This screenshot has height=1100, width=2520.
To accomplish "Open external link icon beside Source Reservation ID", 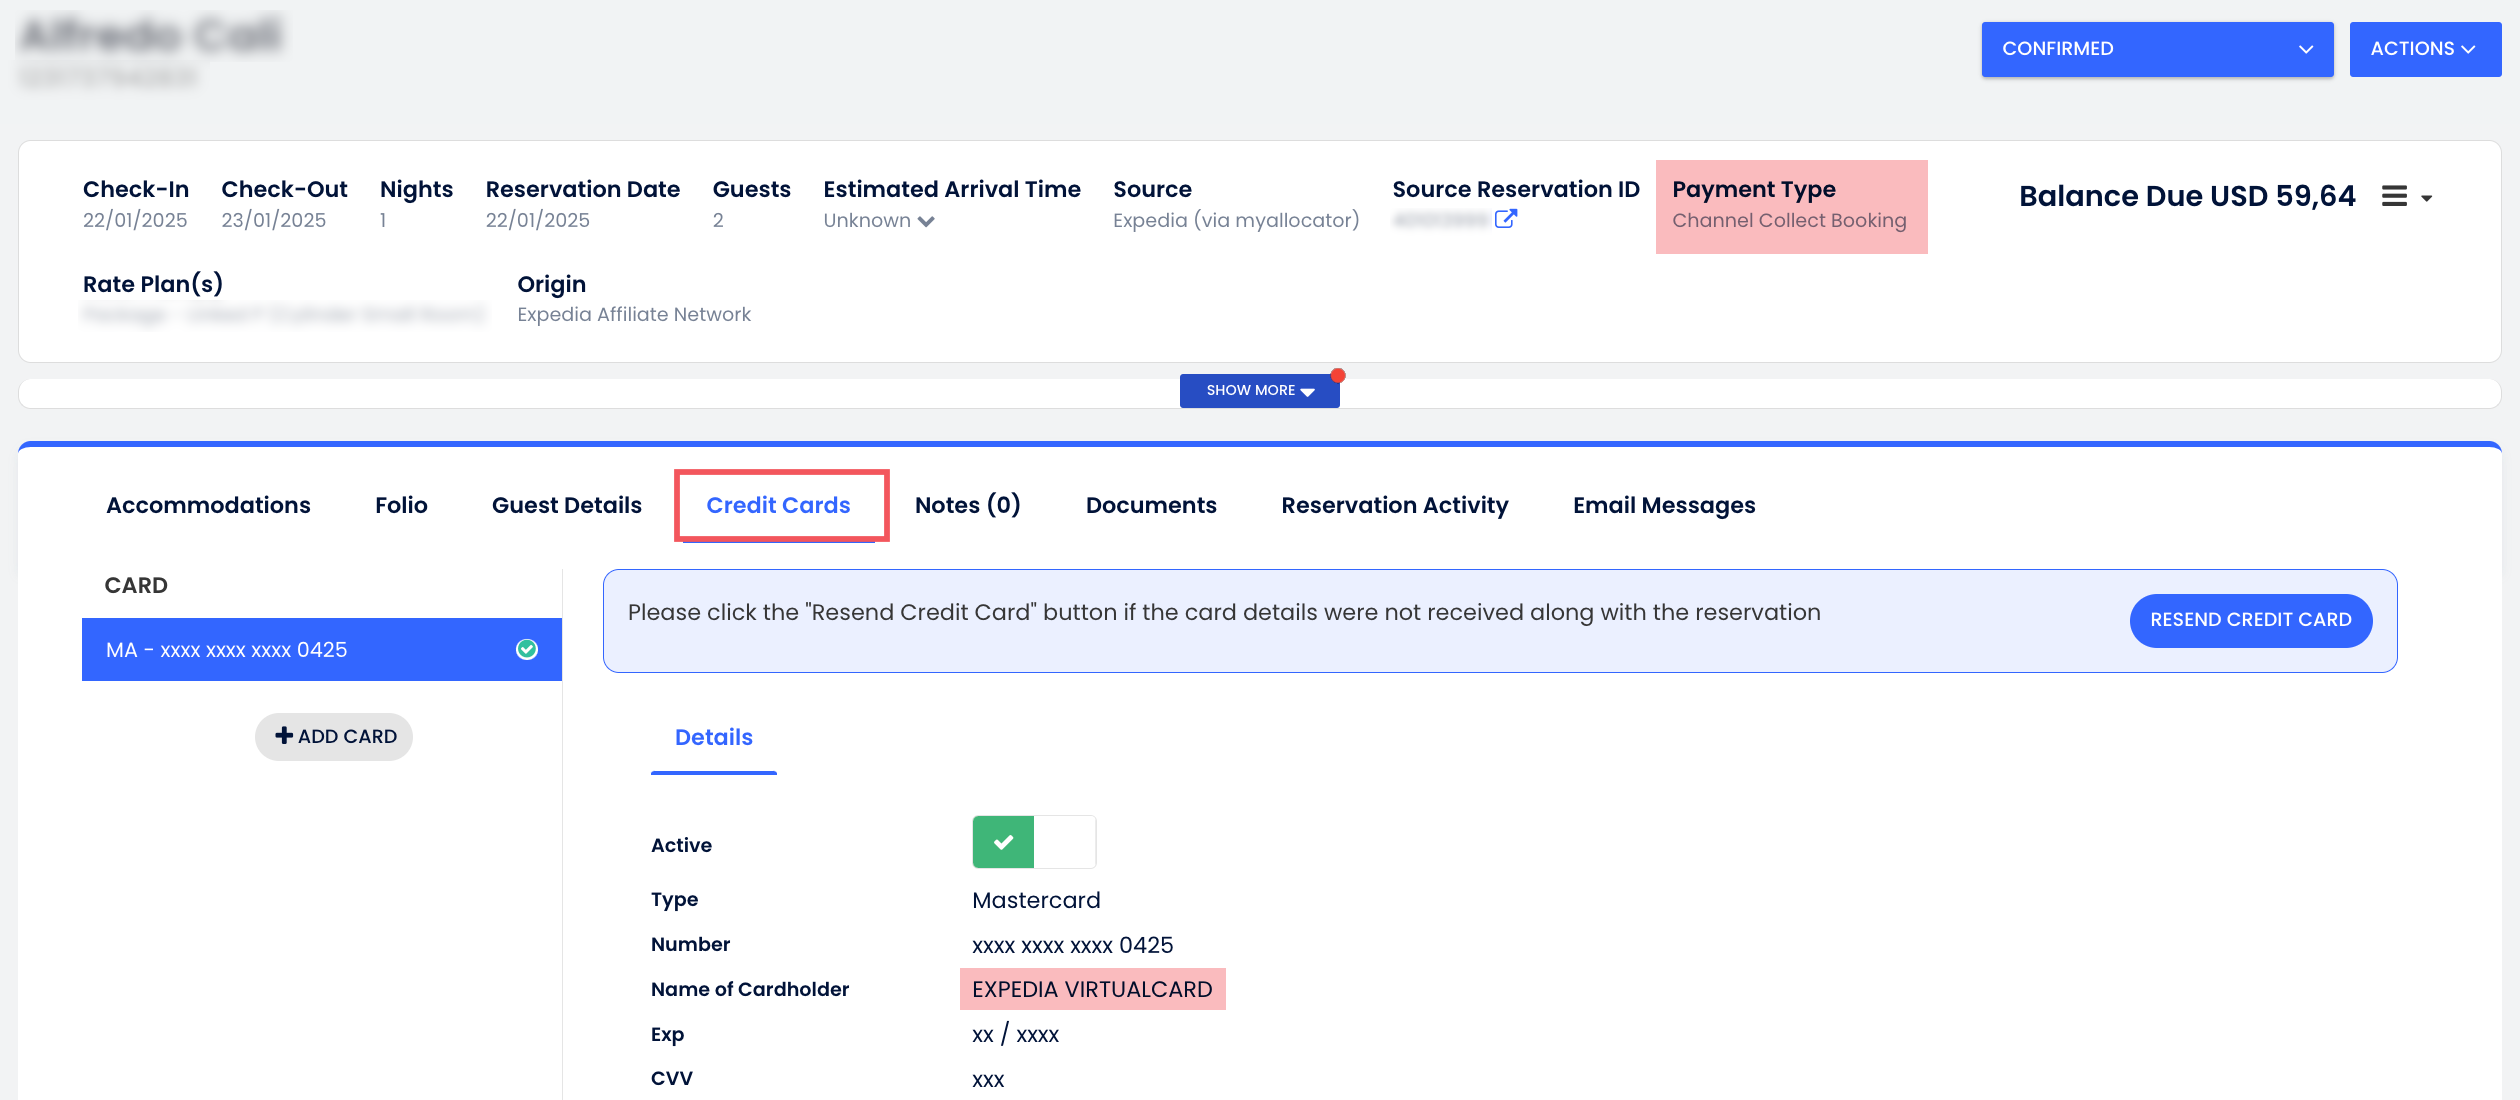I will coord(1505,219).
